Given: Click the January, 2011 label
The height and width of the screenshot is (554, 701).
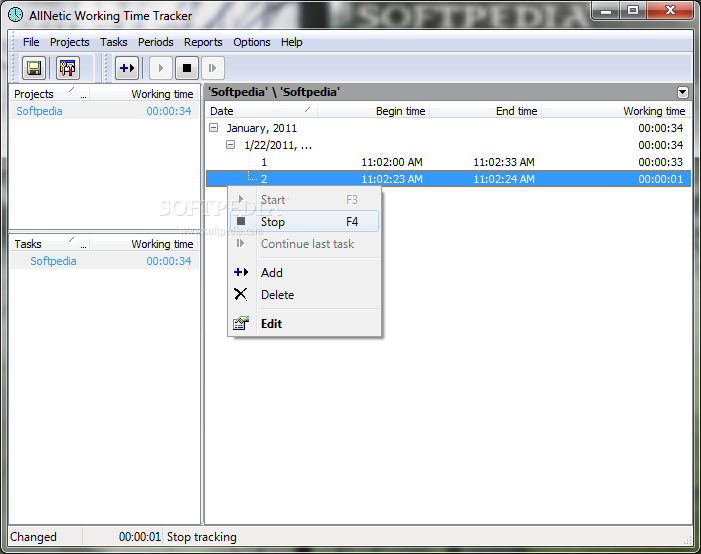Looking at the screenshot, I should (x=262, y=128).
